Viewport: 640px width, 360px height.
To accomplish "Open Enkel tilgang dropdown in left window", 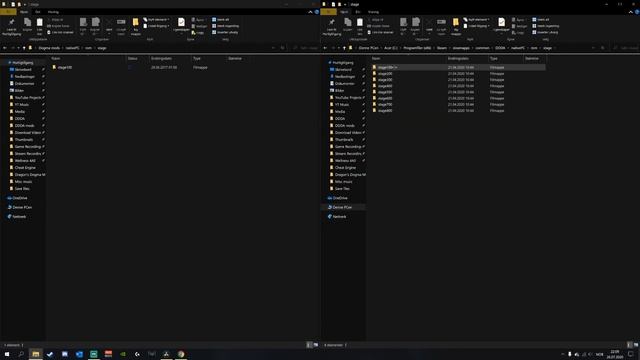I will (x=156, y=26).
